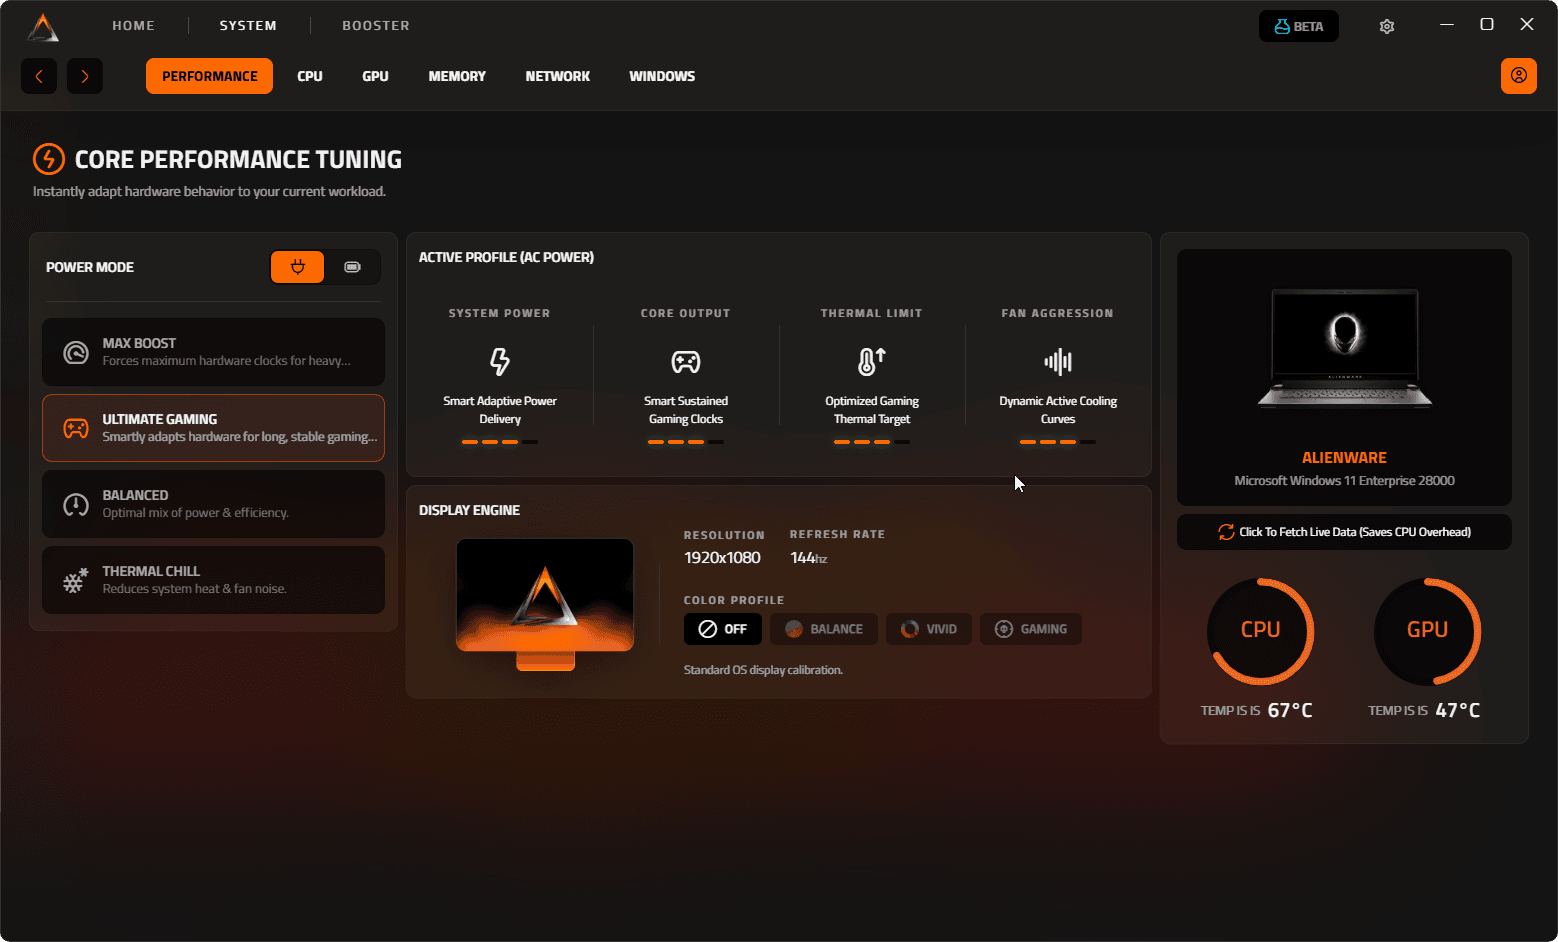The image size is (1558, 942).
Task: Click Standard OS display calibration text
Action: [x=763, y=670]
